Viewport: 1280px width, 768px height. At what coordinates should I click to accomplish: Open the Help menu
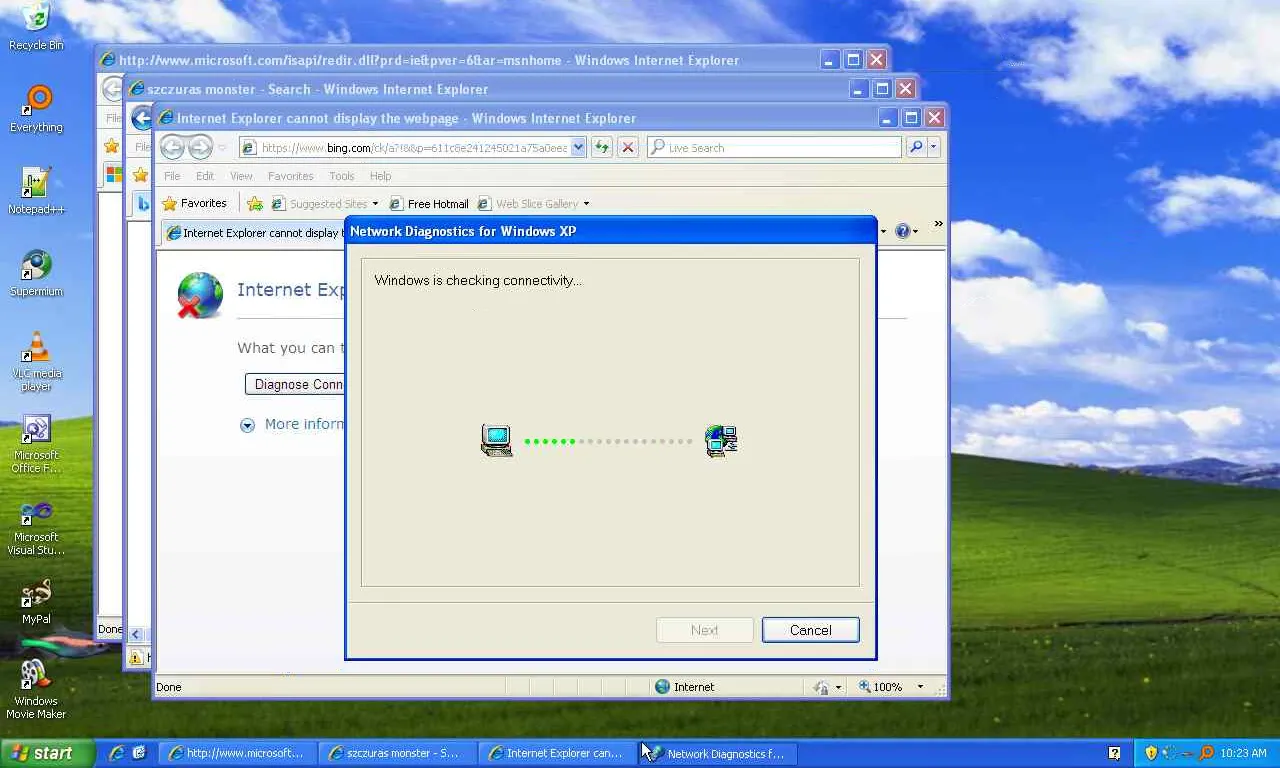[x=380, y=176]
